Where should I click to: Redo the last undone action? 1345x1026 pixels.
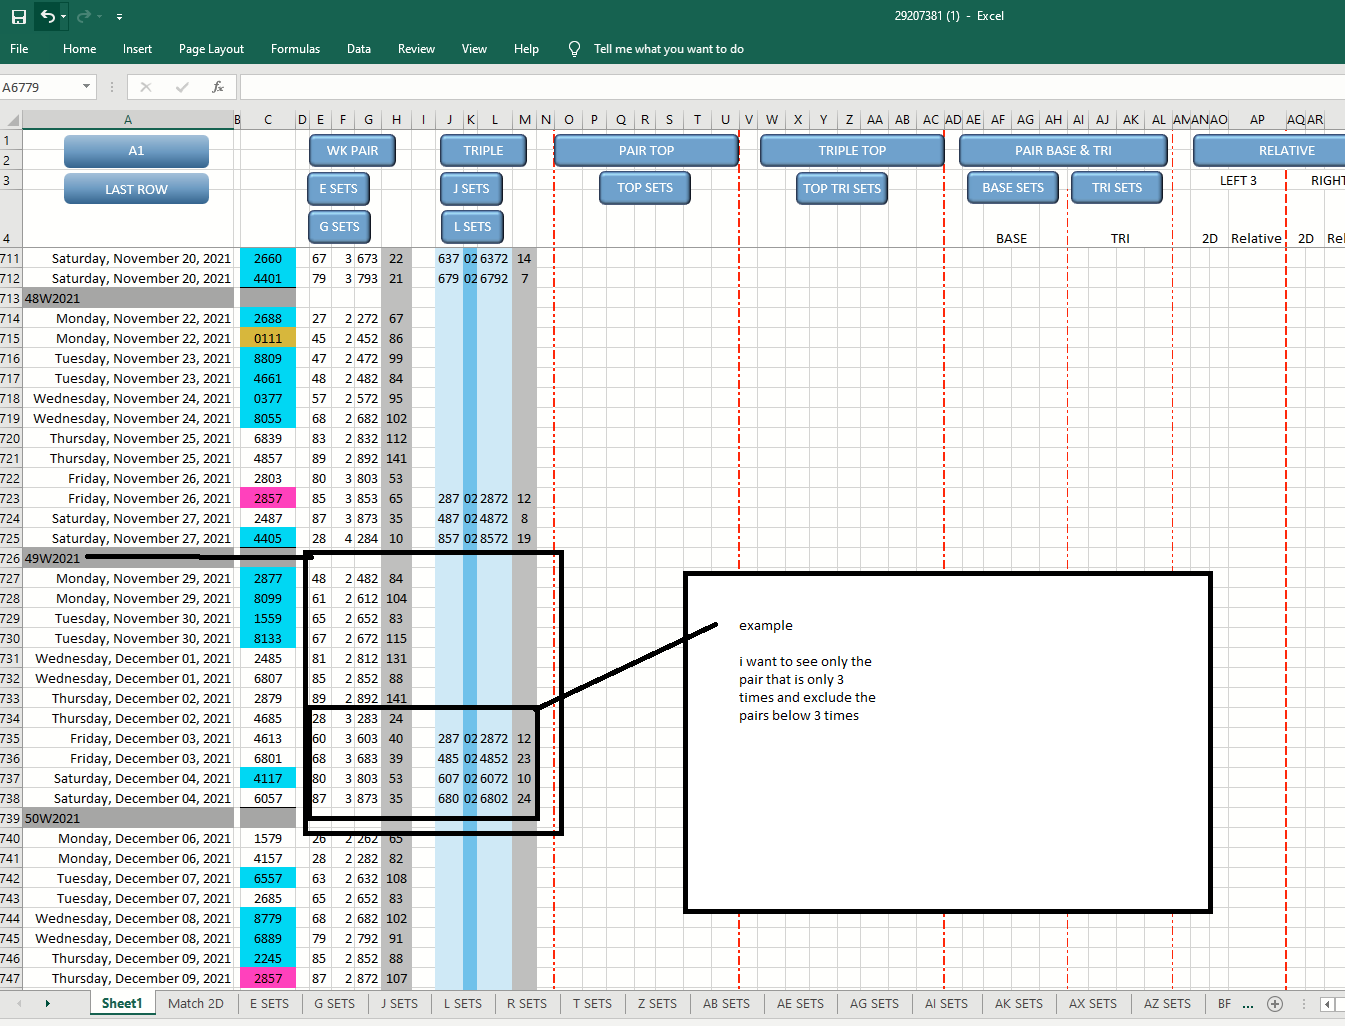(86, 16)
